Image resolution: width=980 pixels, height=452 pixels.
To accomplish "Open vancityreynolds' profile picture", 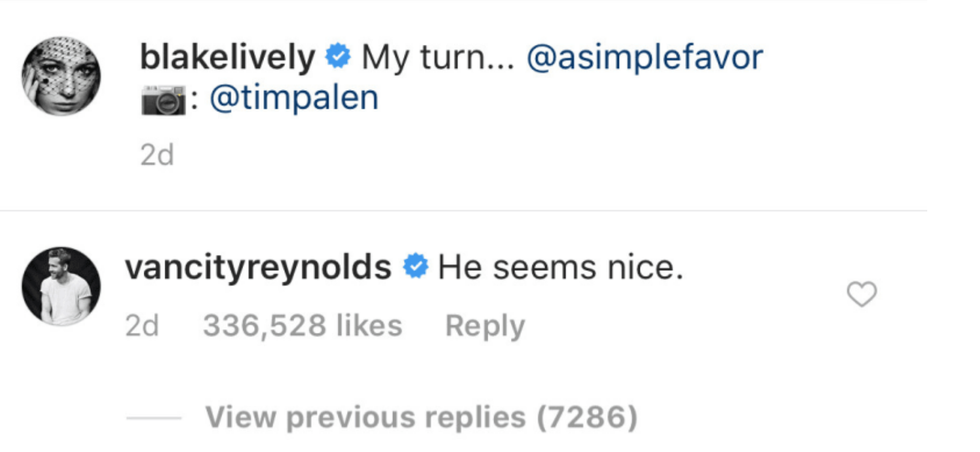I will tap(61, 286).
